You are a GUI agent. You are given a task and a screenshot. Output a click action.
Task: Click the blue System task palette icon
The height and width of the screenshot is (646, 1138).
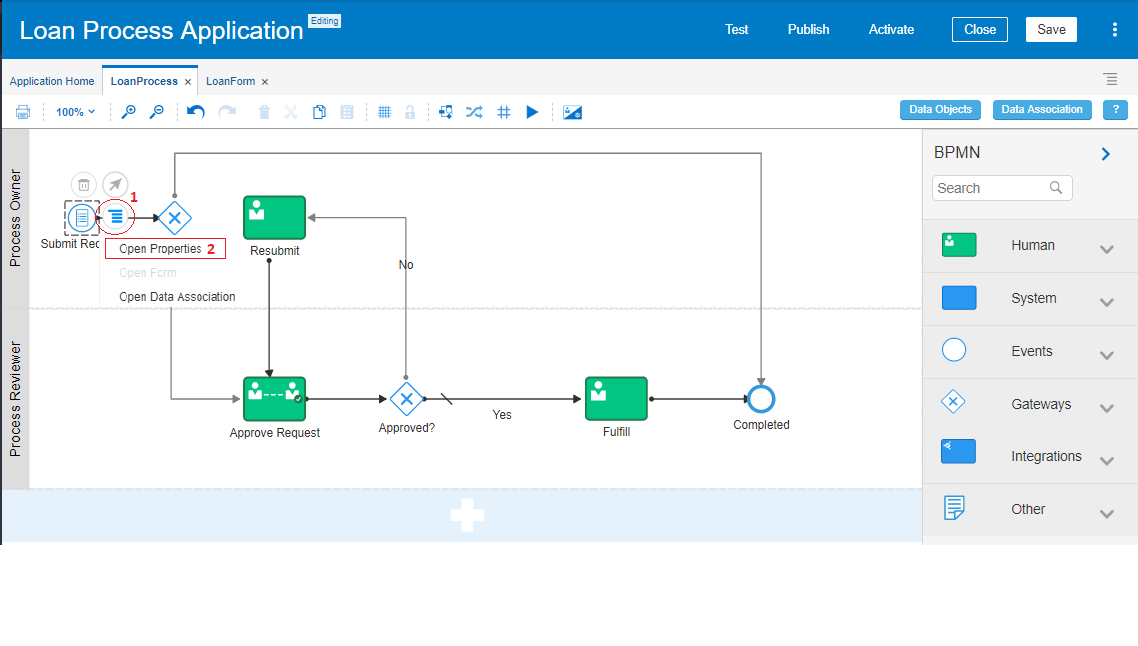(x=959, y=298)
